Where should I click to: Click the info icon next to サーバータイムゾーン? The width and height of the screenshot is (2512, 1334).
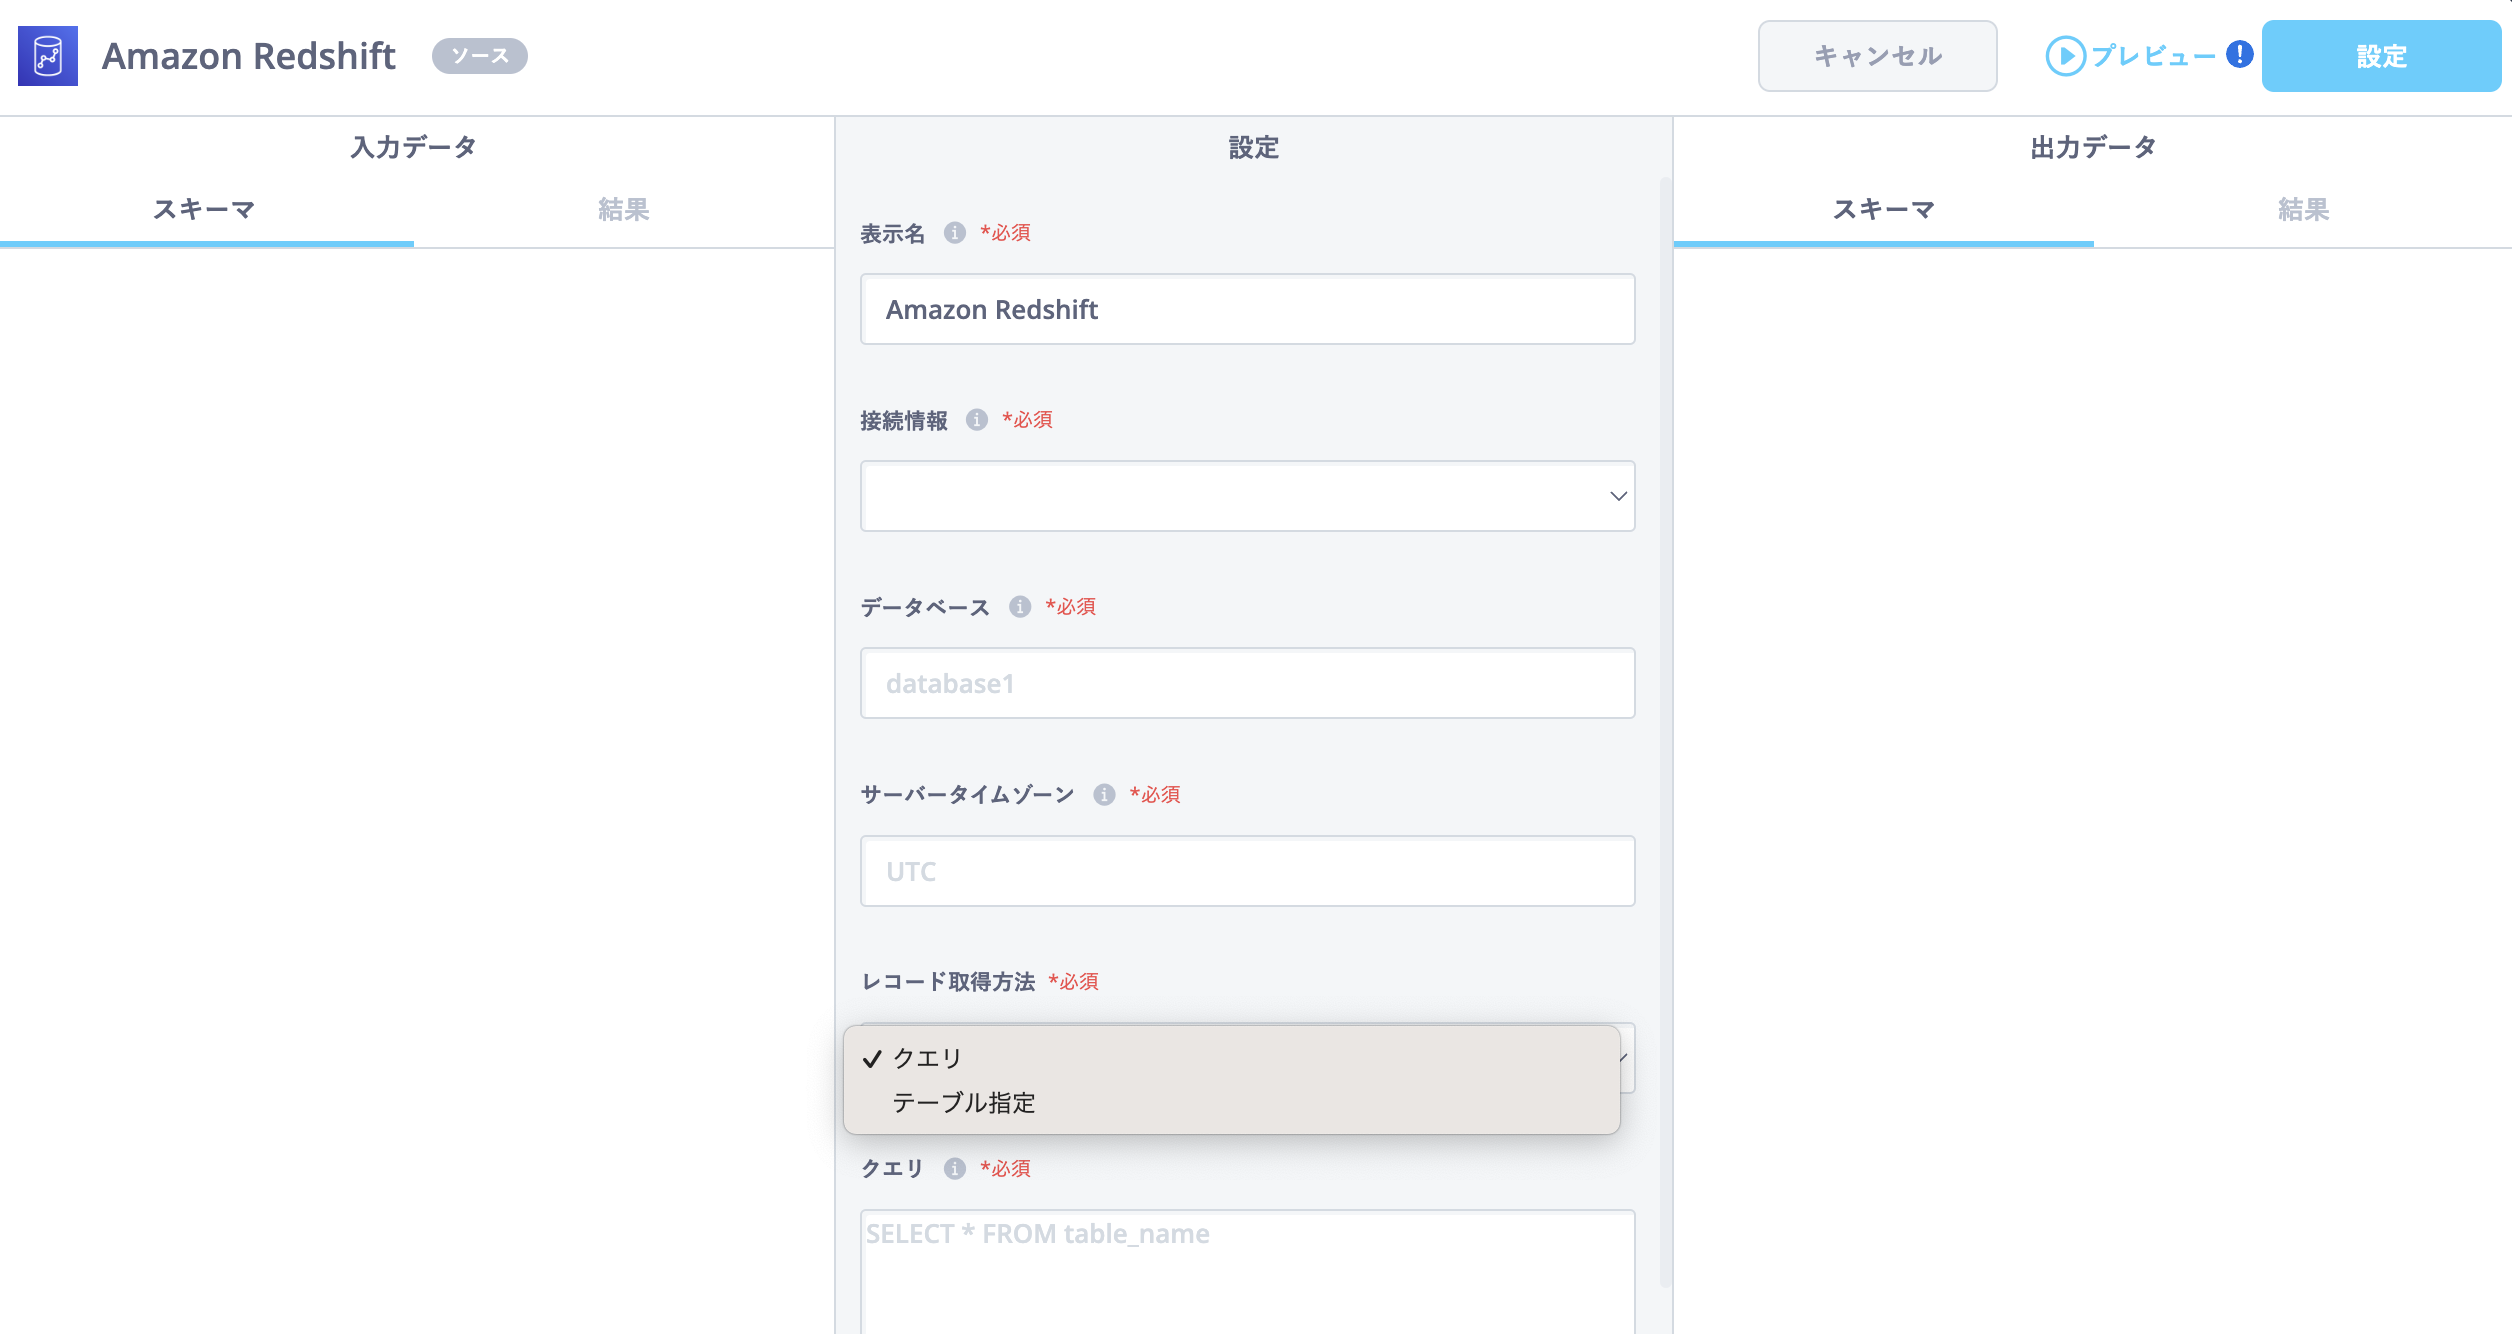point(1104,795)
